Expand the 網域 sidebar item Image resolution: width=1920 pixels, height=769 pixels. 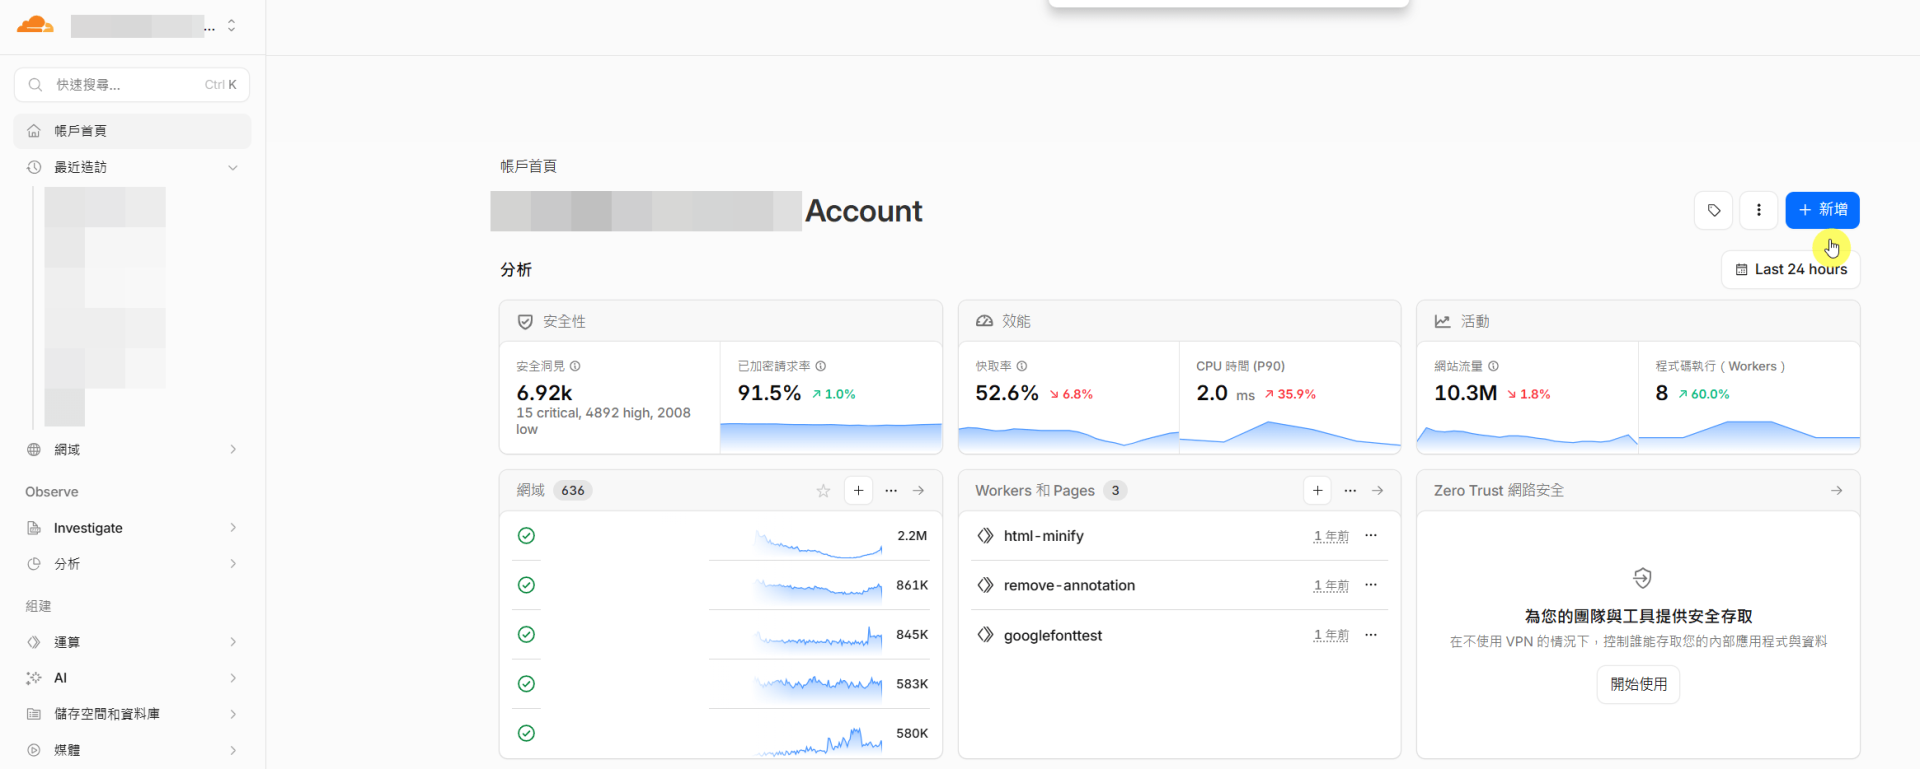(132, 450)
